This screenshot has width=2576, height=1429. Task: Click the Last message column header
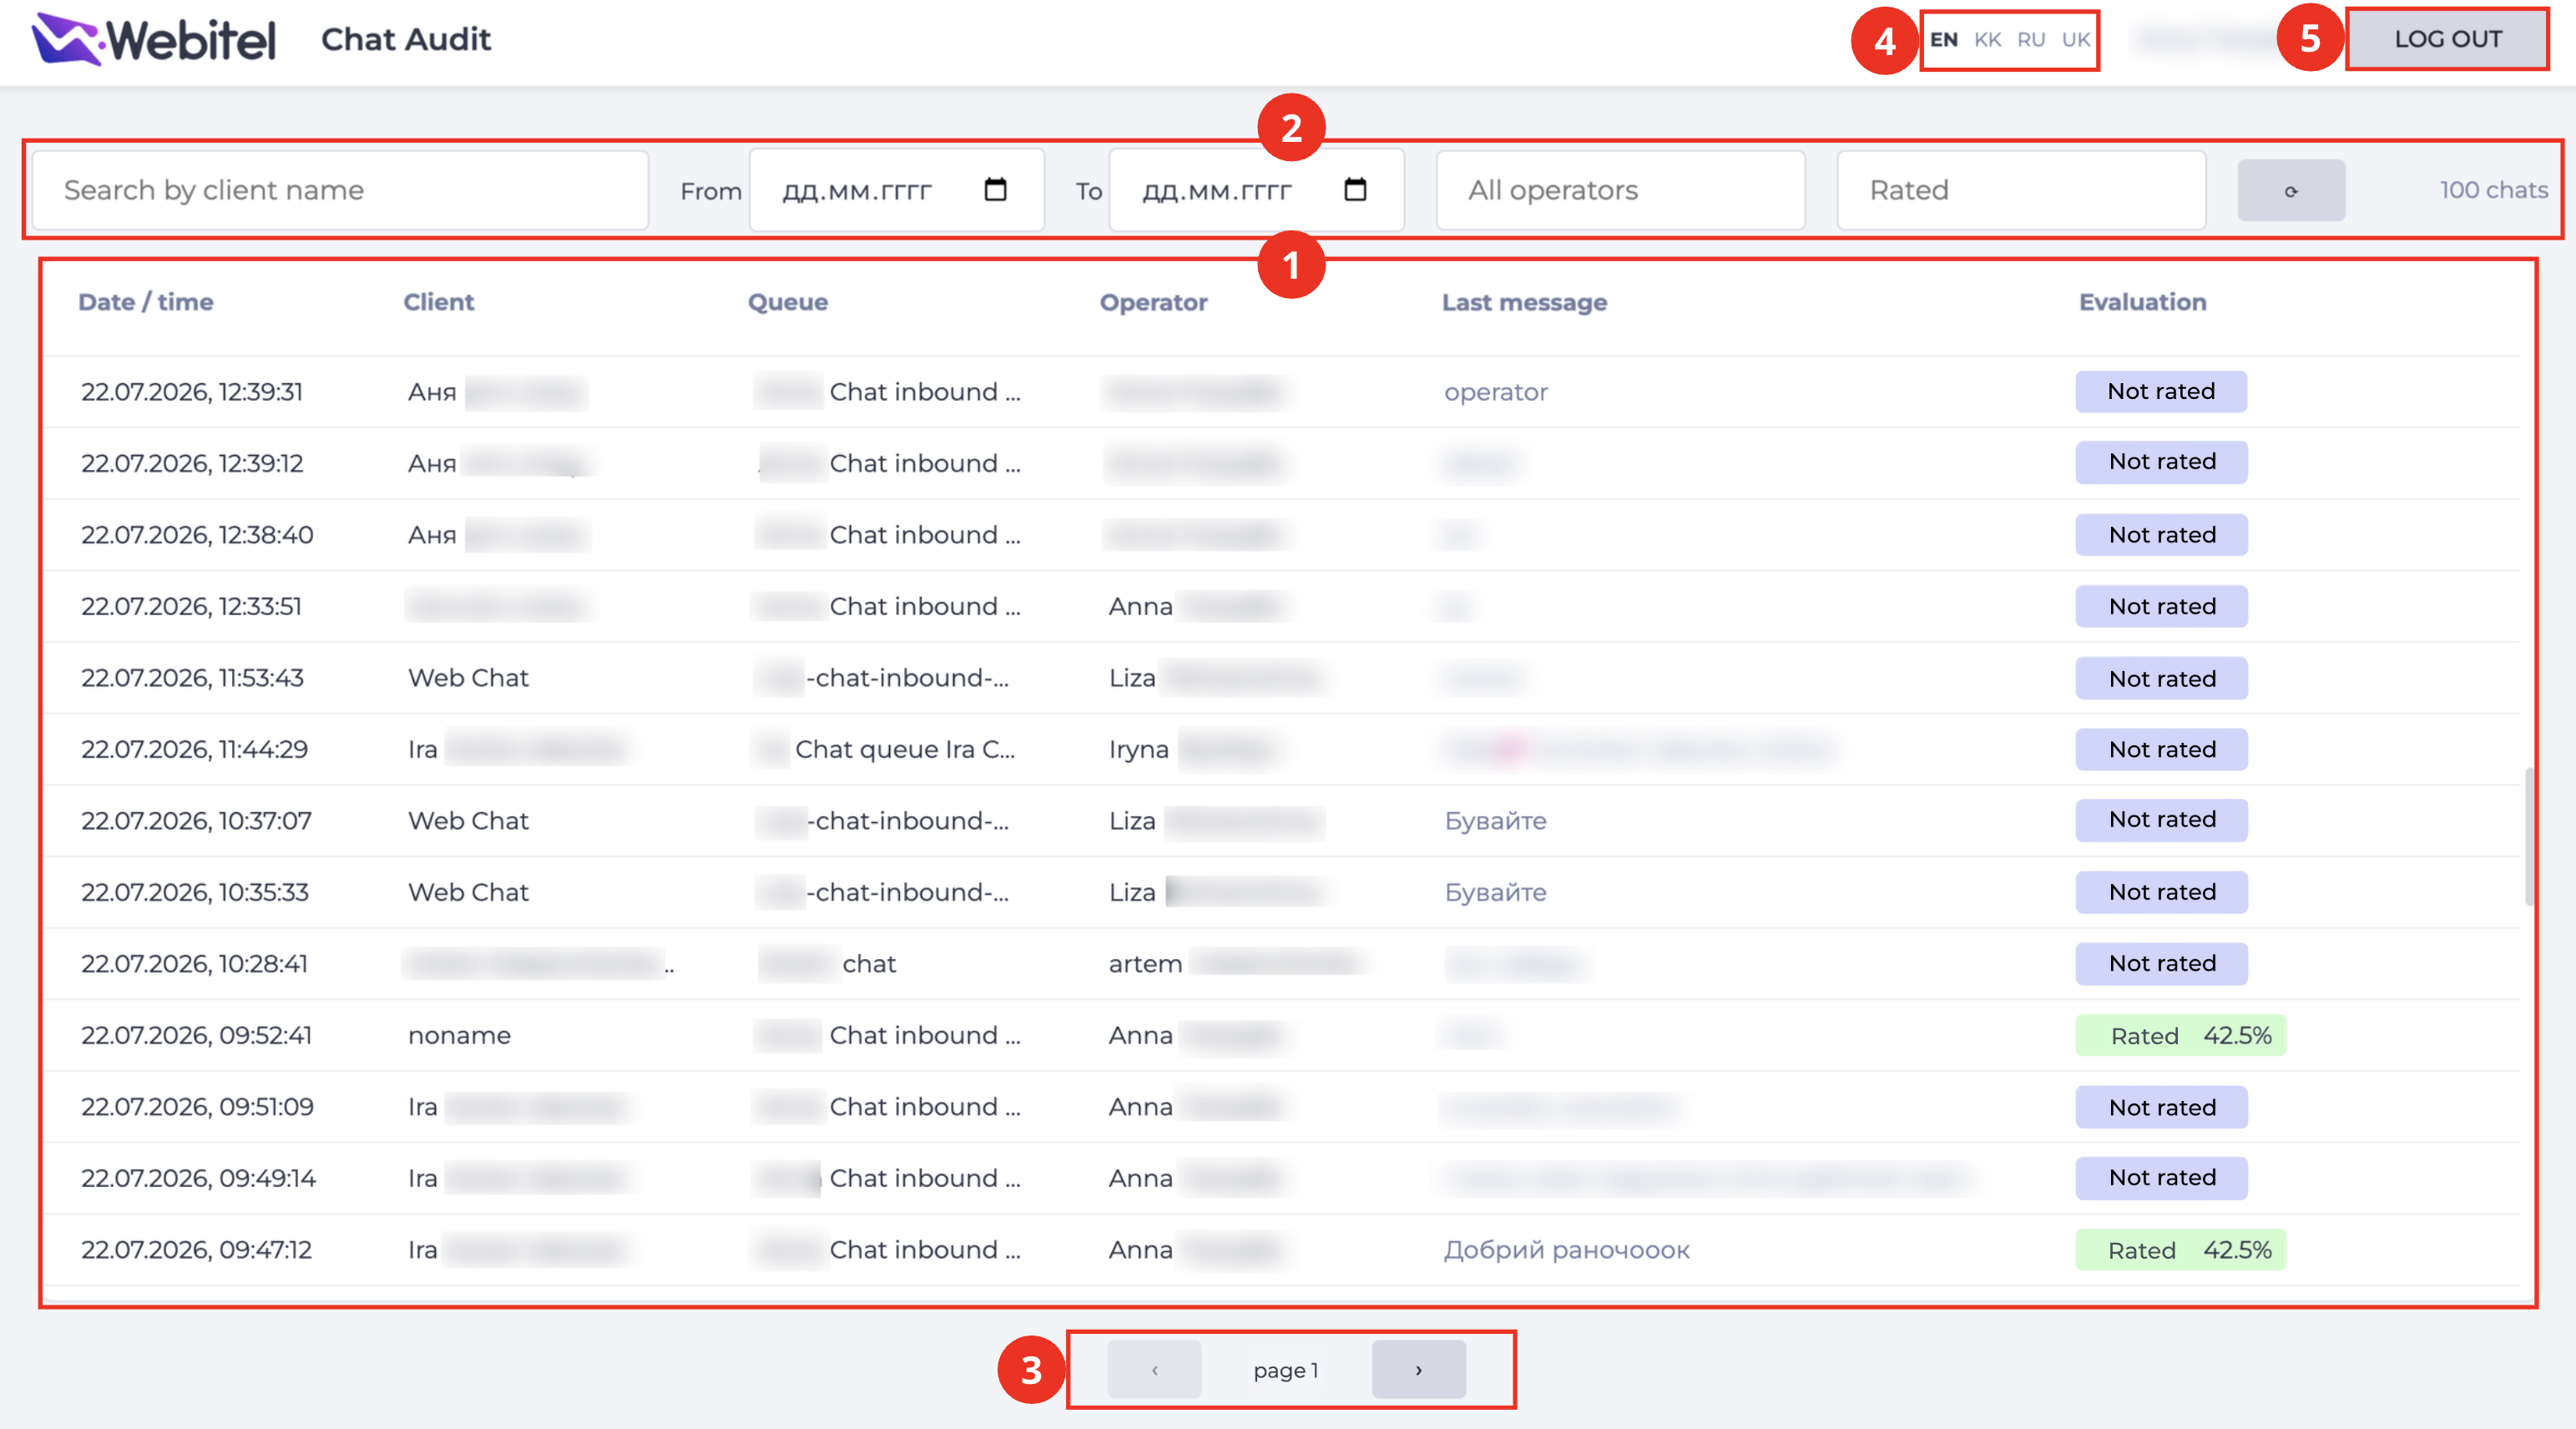(1524, 302)
